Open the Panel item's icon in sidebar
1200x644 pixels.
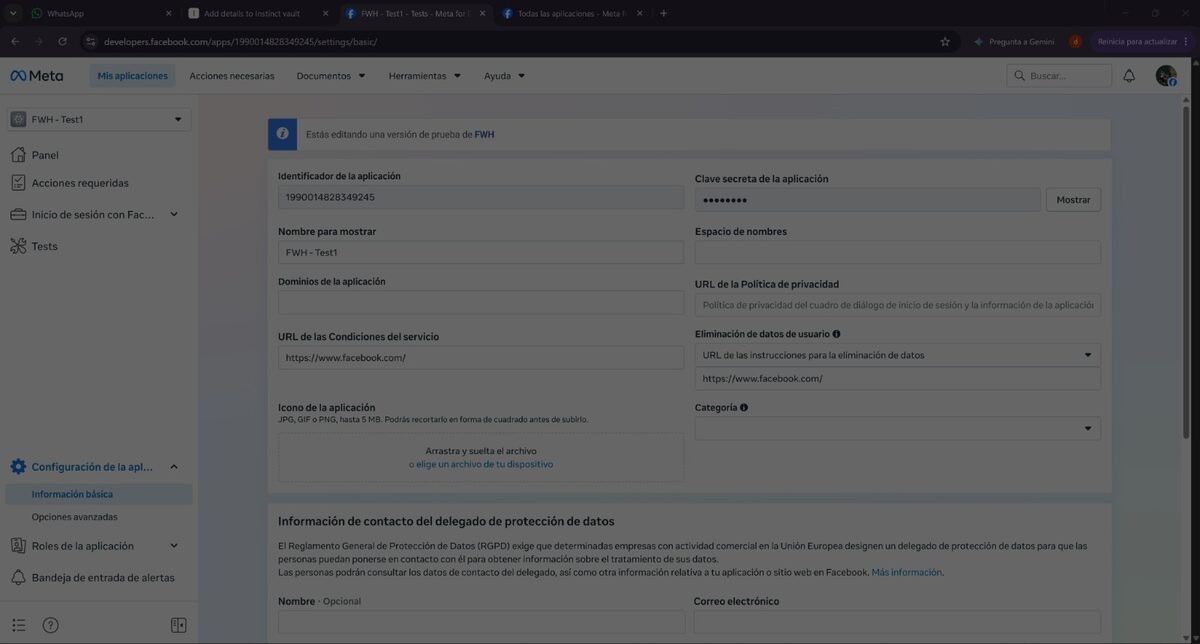click(x=18, y=155)
